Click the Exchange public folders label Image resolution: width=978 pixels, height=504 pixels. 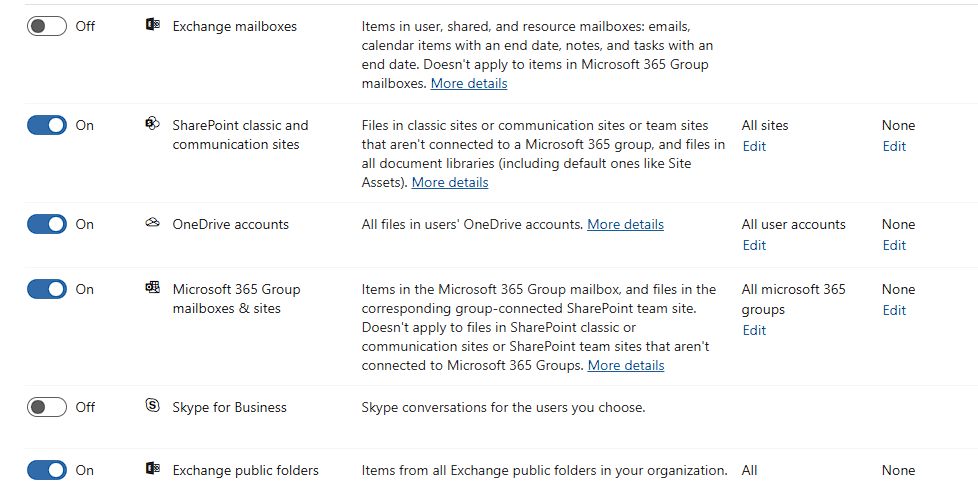246,470
